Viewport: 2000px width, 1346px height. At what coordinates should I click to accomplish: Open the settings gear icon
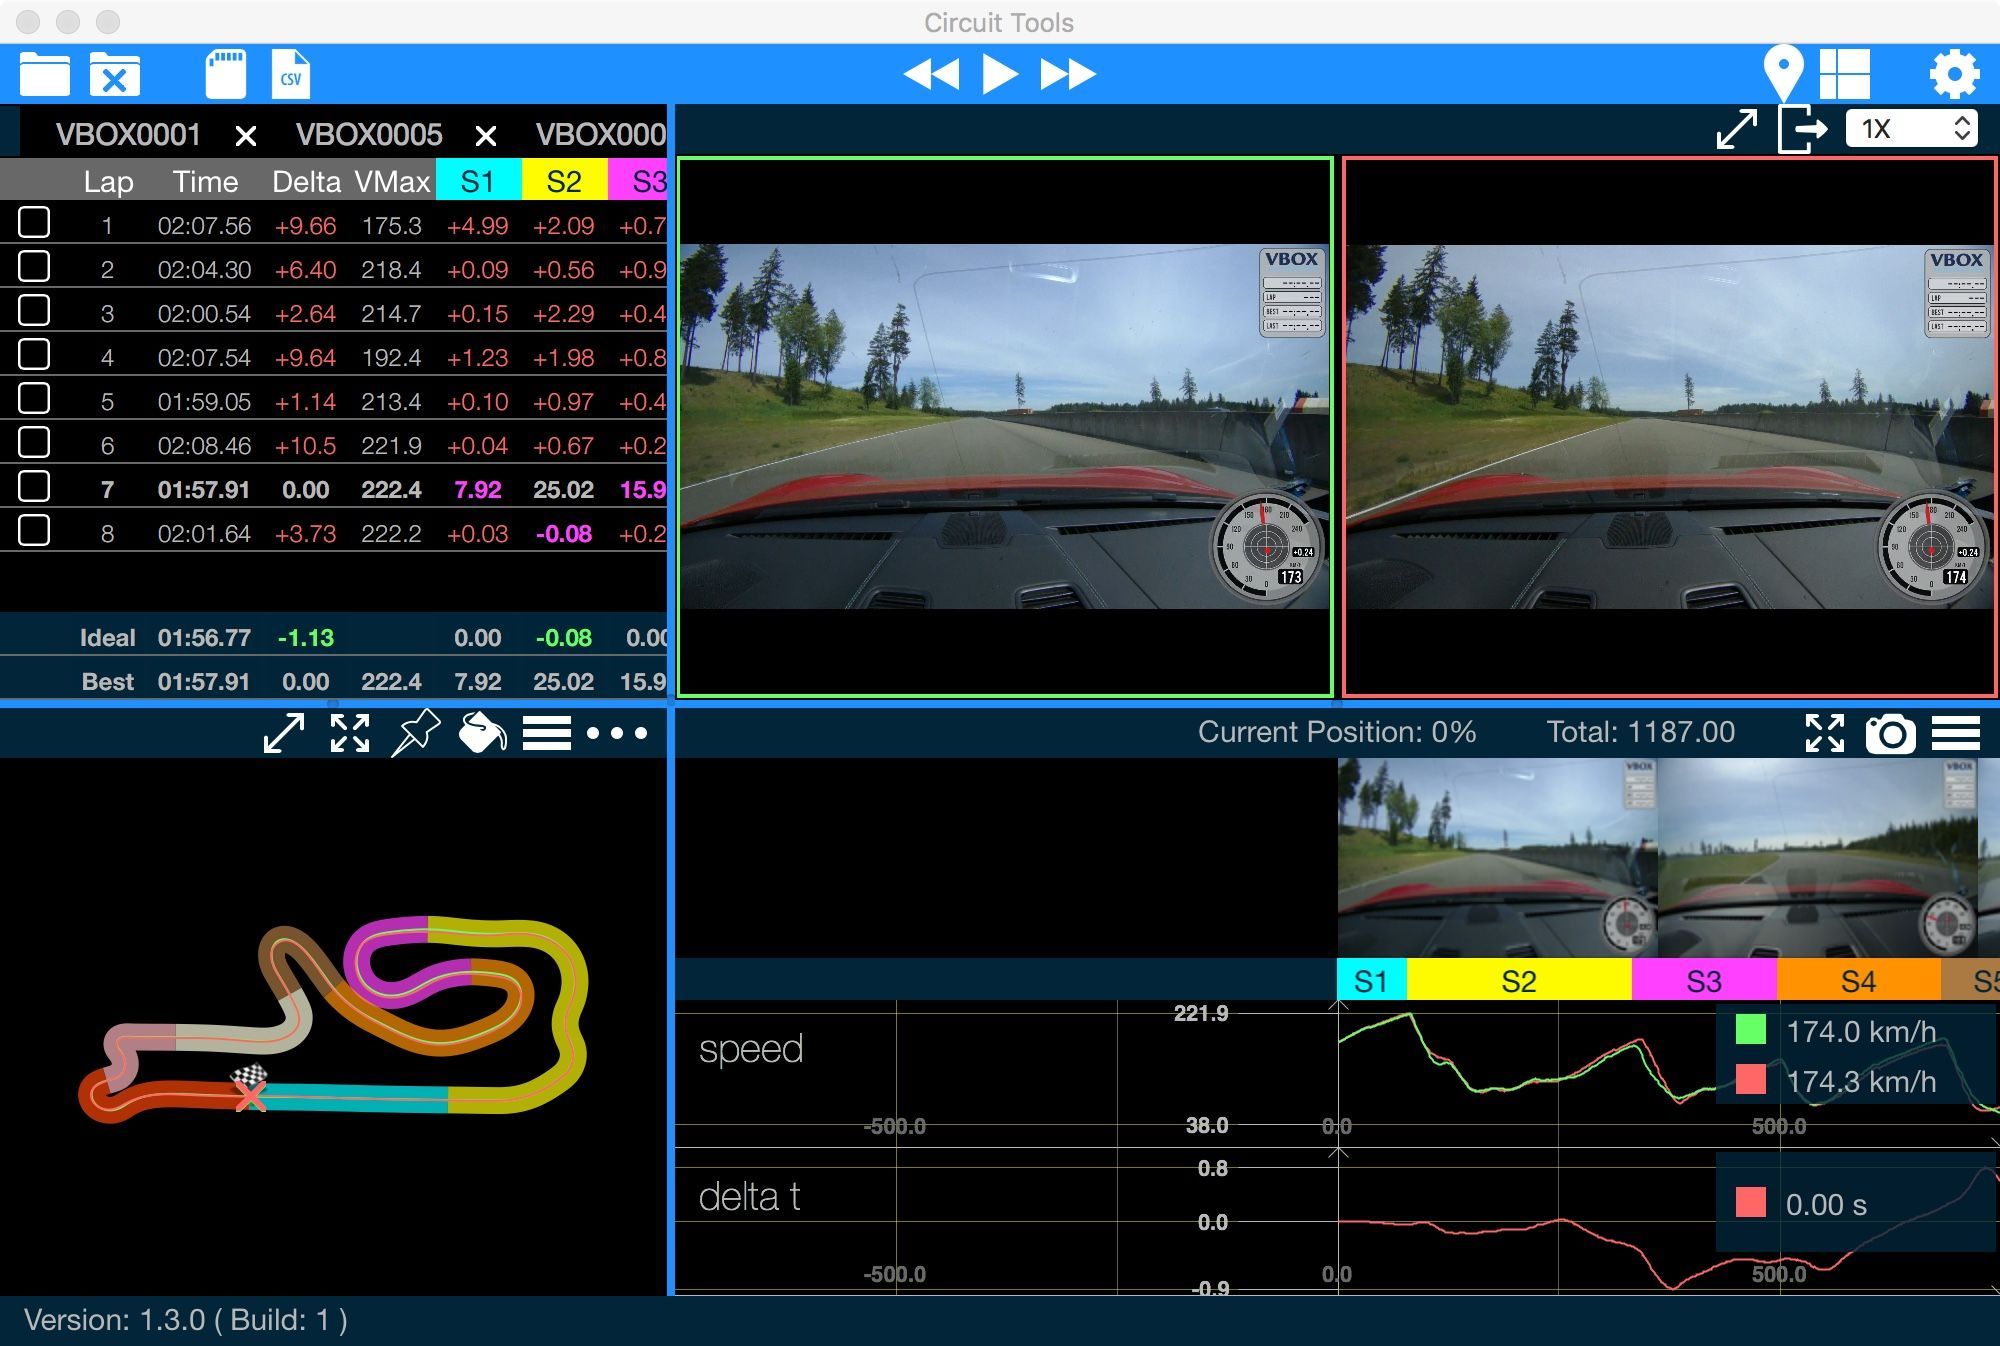point(1953,74)
